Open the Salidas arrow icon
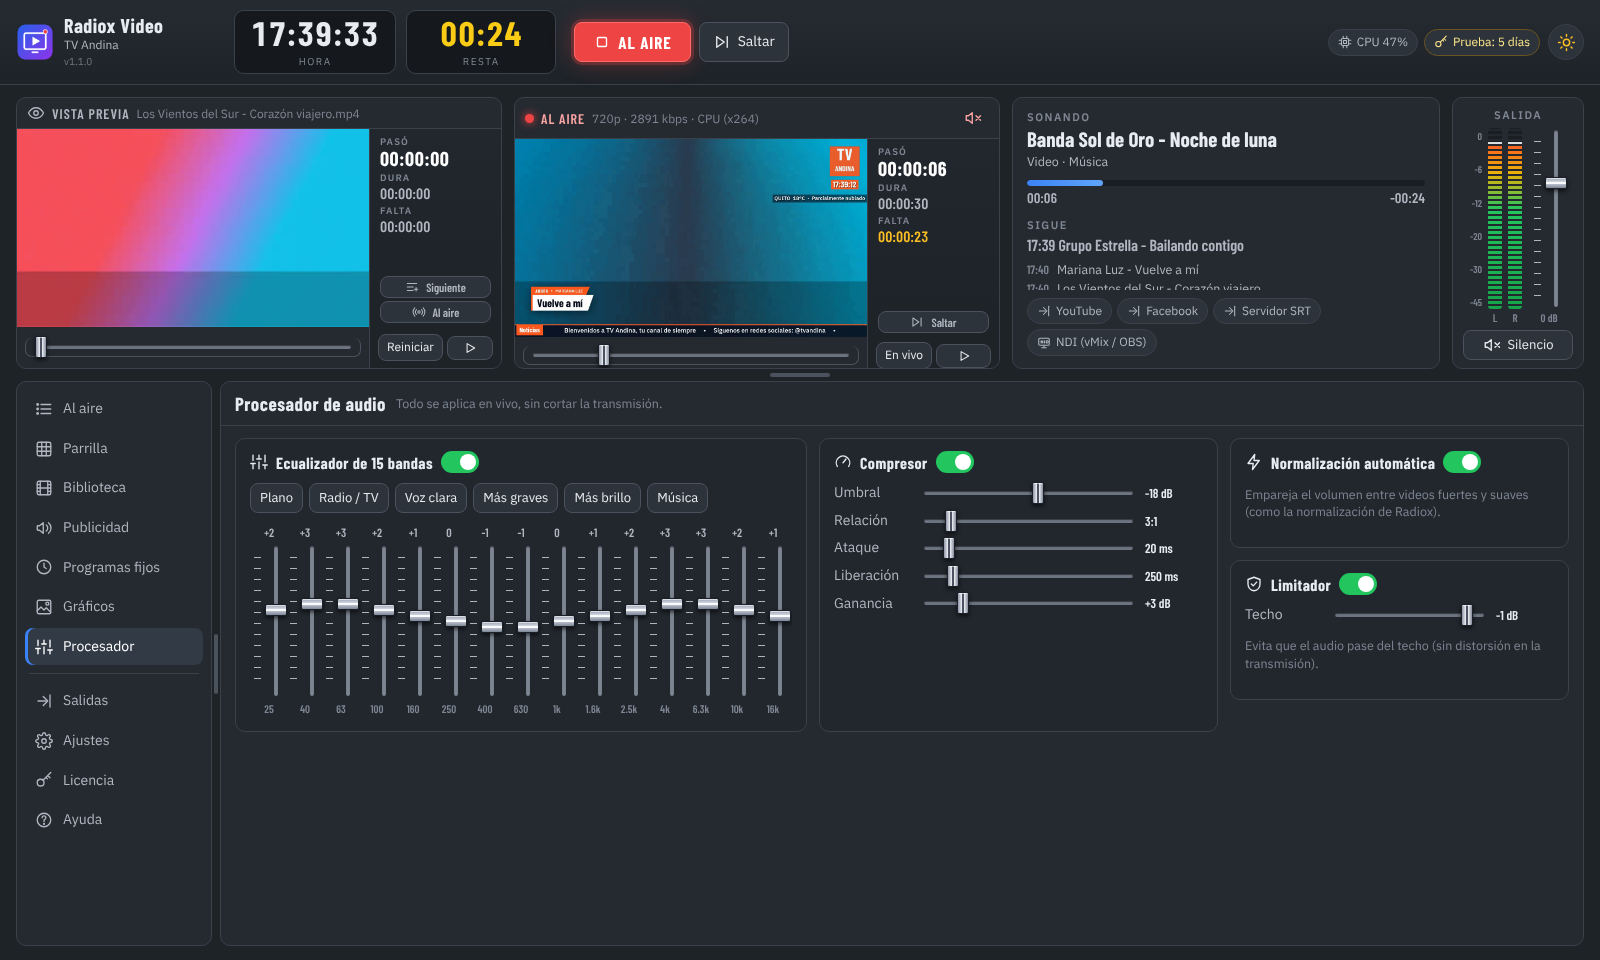 click(44, 701)
